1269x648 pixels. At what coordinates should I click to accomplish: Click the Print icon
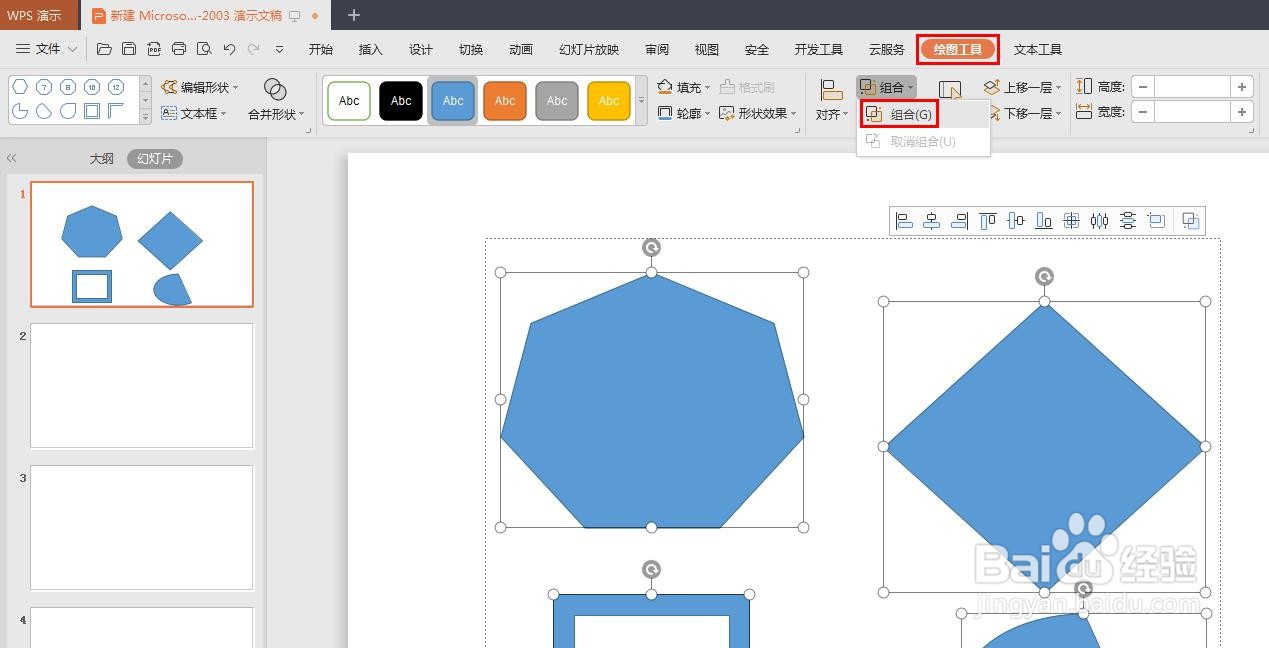pyautogui.click(x=179, y=49)
